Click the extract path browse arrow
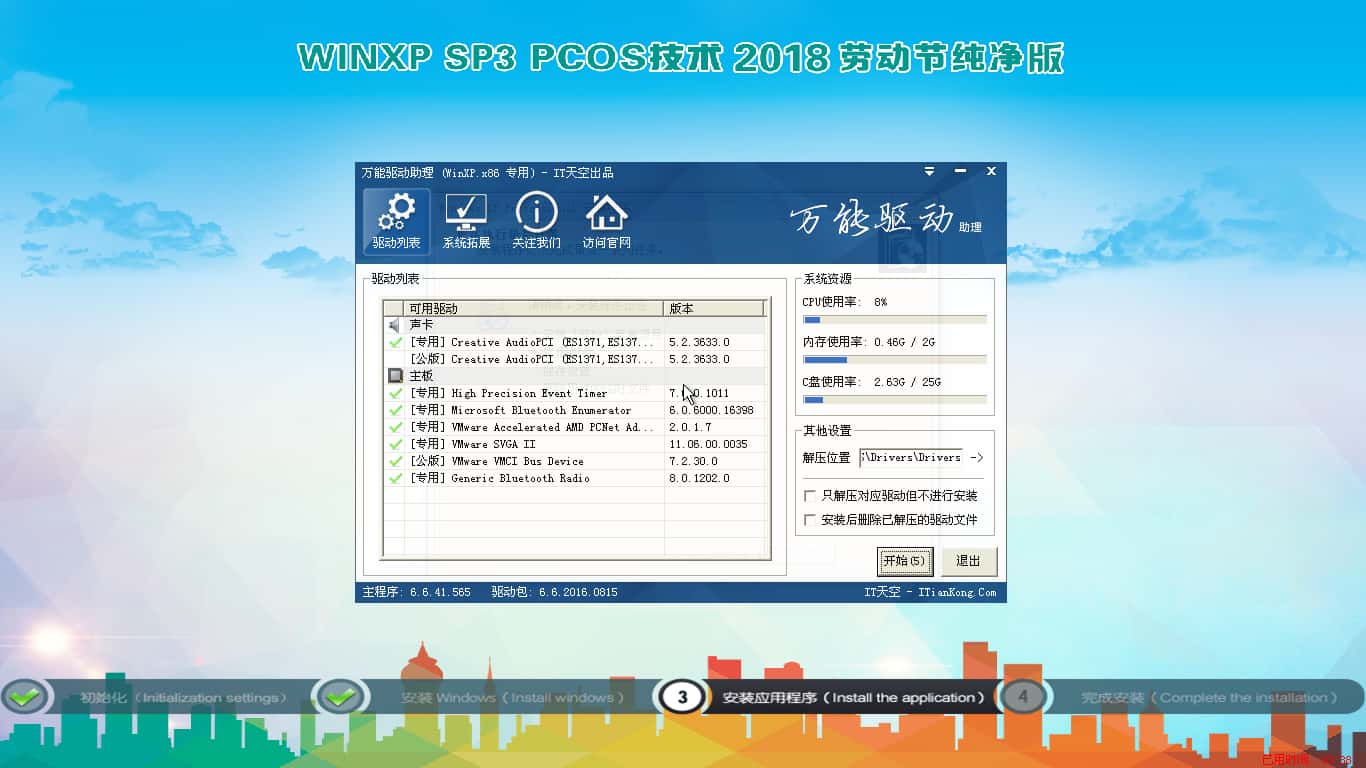Screen dimensions: 1366x768 tap(977, 458)
